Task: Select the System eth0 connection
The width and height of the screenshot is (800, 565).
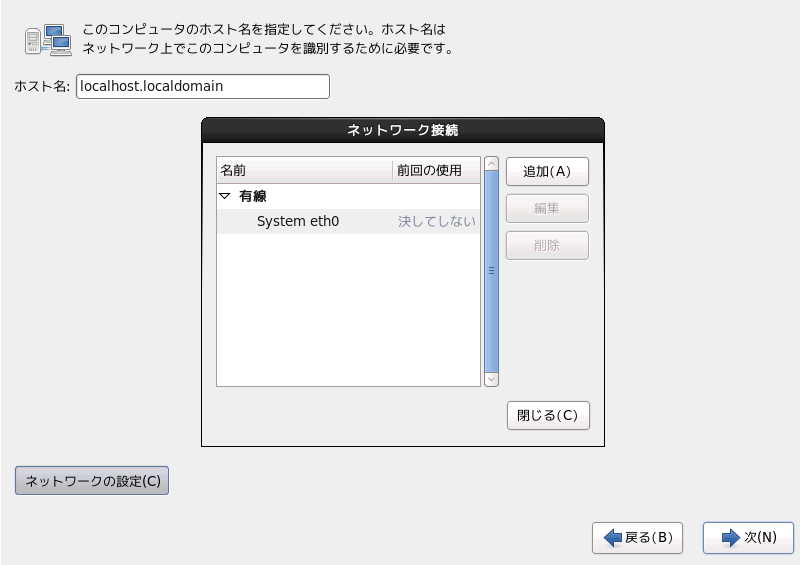Action: pos(298,221)
